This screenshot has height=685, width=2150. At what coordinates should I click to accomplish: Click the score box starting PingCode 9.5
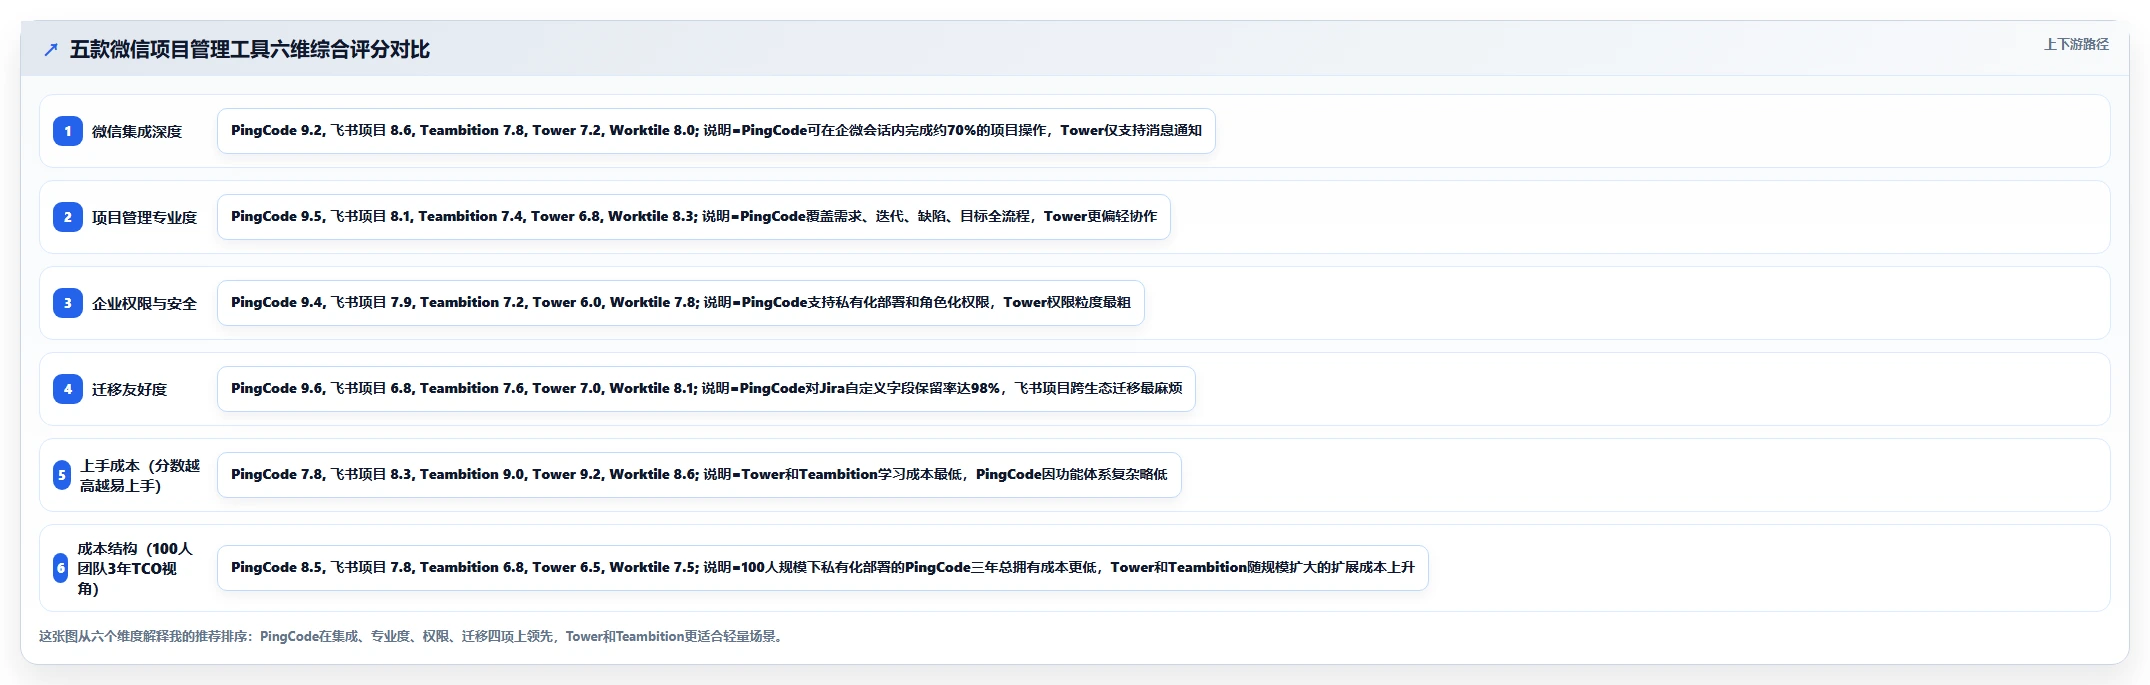pos(694,217)
